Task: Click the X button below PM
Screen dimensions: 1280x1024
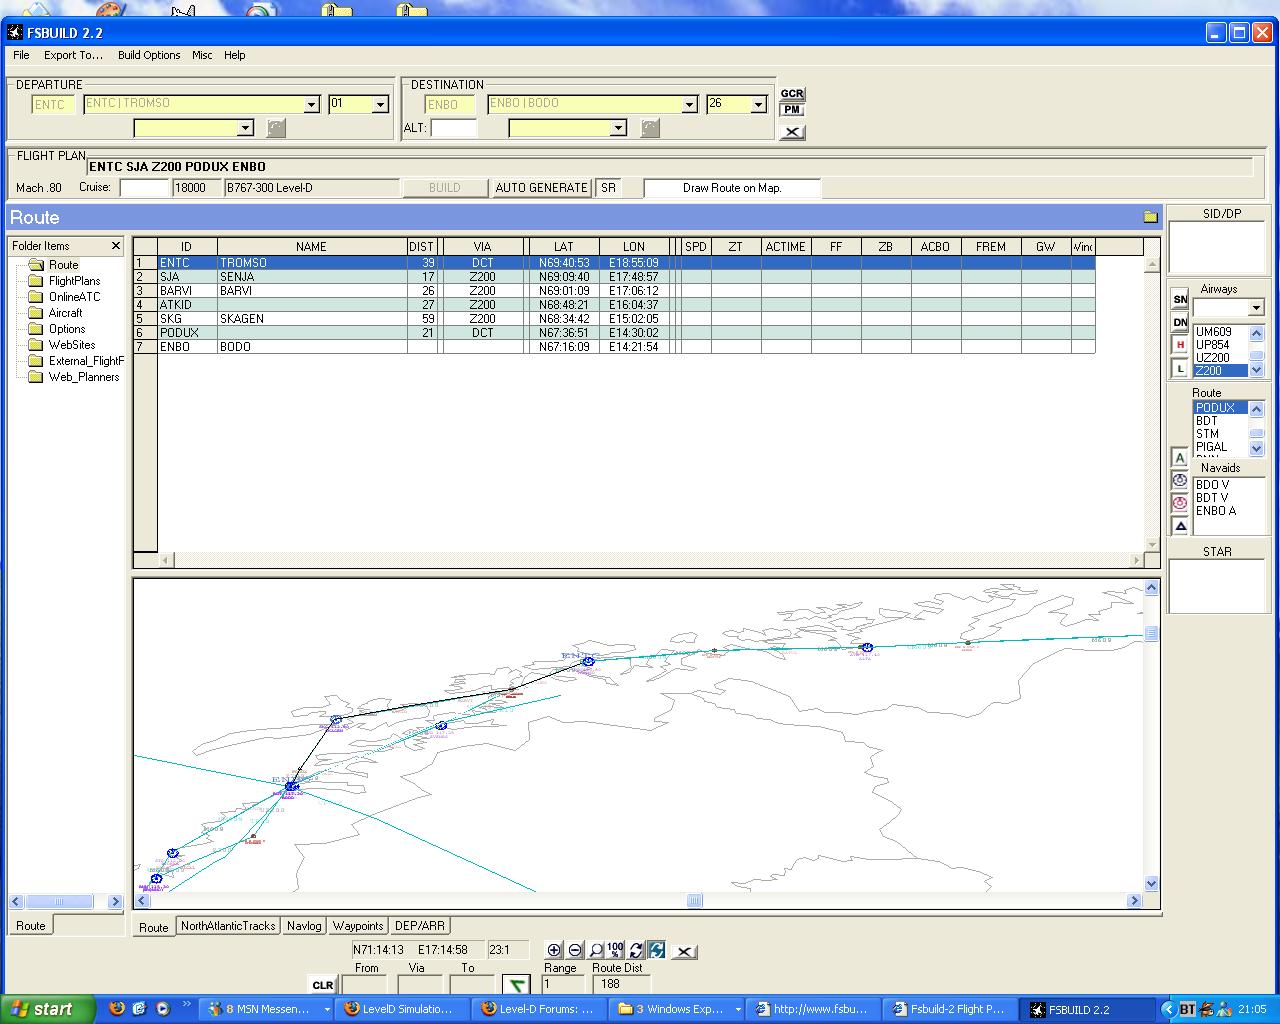Action: pos(792,131)
